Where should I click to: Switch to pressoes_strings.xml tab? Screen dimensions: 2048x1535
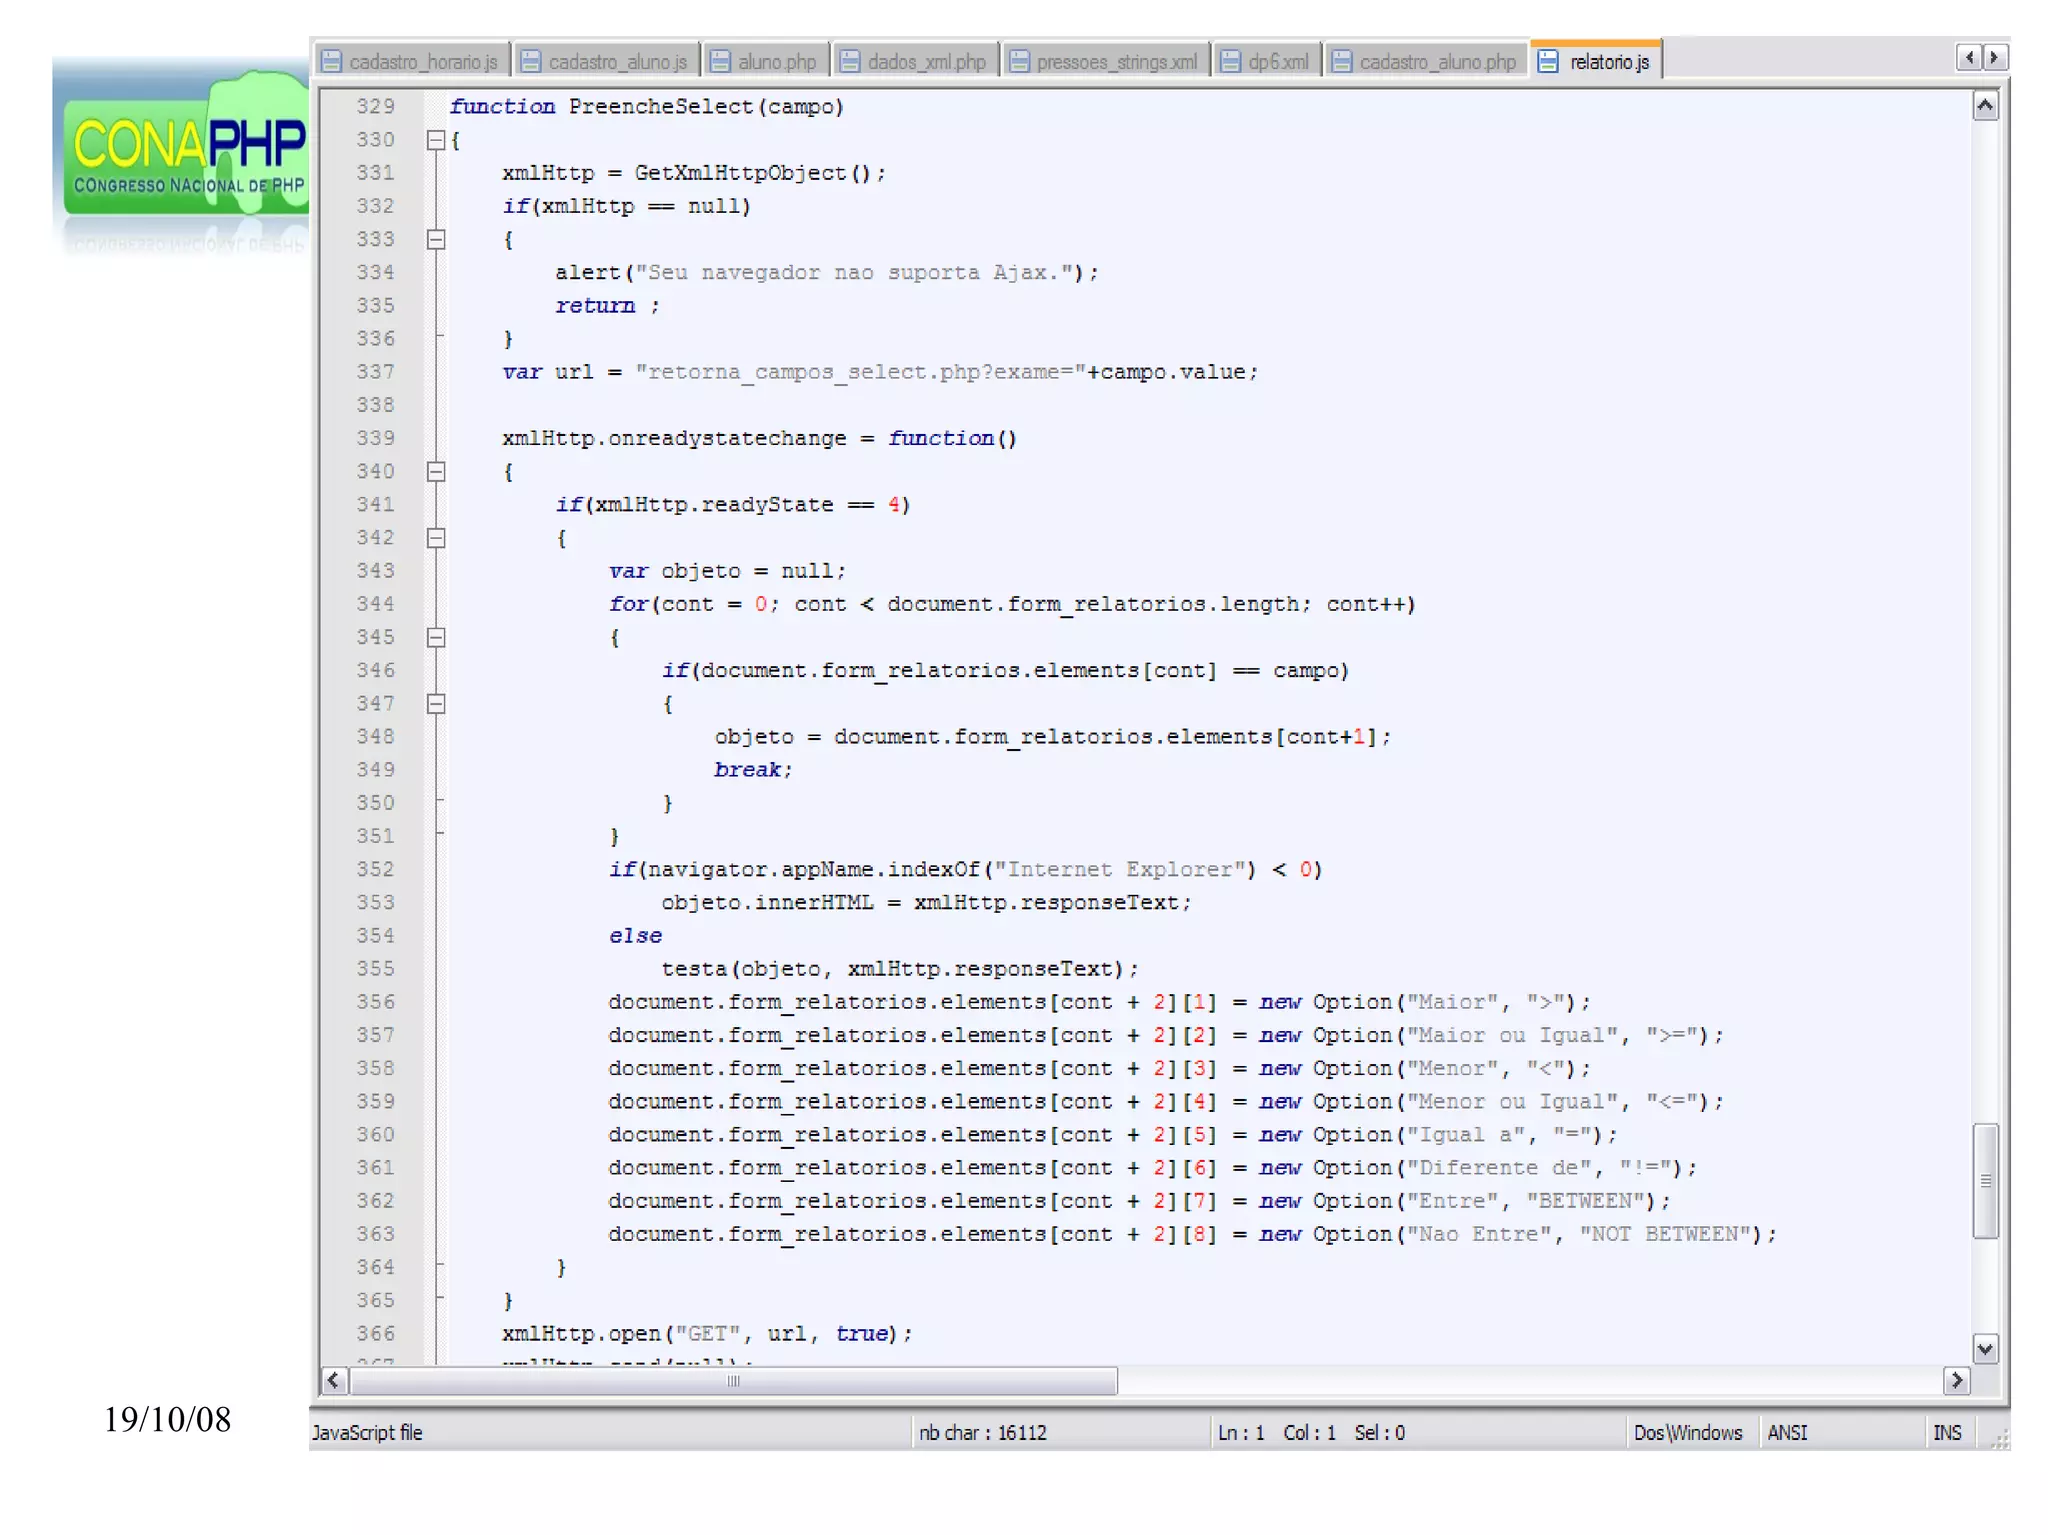click(1105, 62)
